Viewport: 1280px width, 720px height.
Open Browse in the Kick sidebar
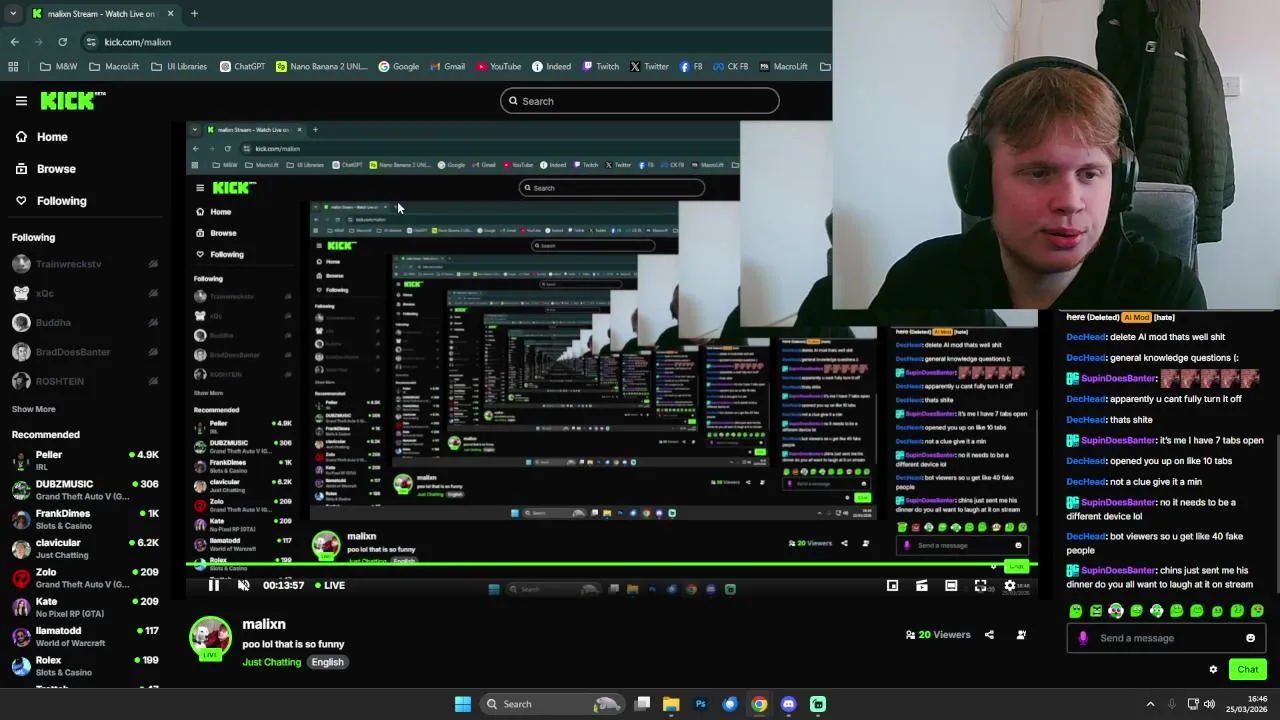(x=45, y=169)
